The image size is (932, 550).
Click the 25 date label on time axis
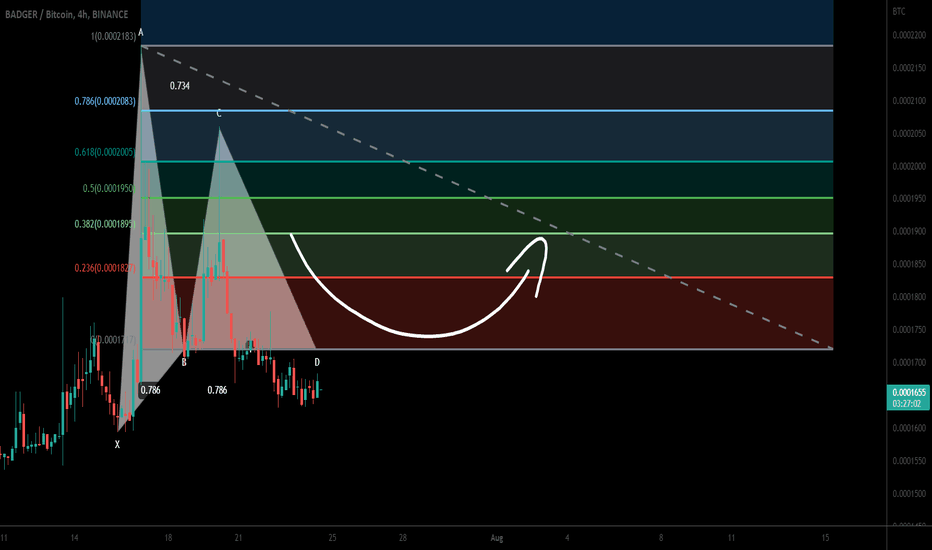click(x=332, y=538)
